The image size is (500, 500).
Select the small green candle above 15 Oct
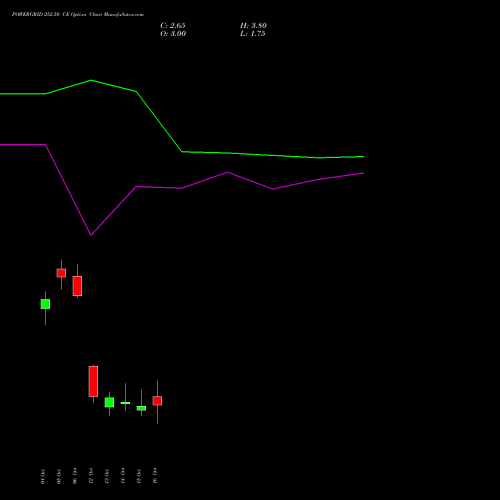(x=141, y=408)
